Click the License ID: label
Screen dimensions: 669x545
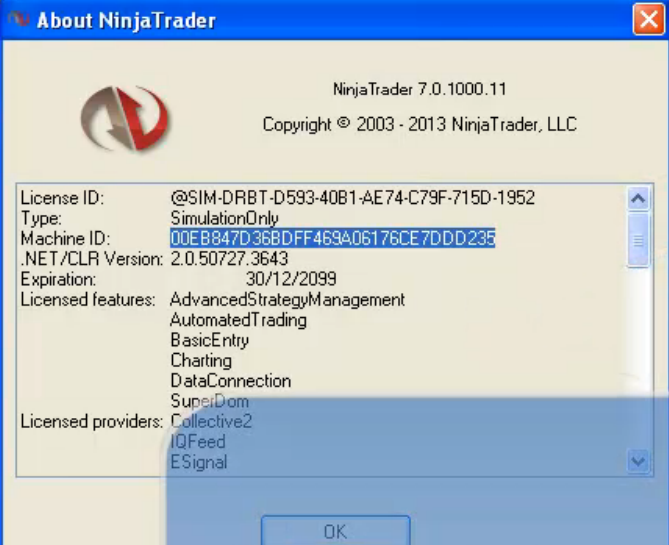[62, 198]
